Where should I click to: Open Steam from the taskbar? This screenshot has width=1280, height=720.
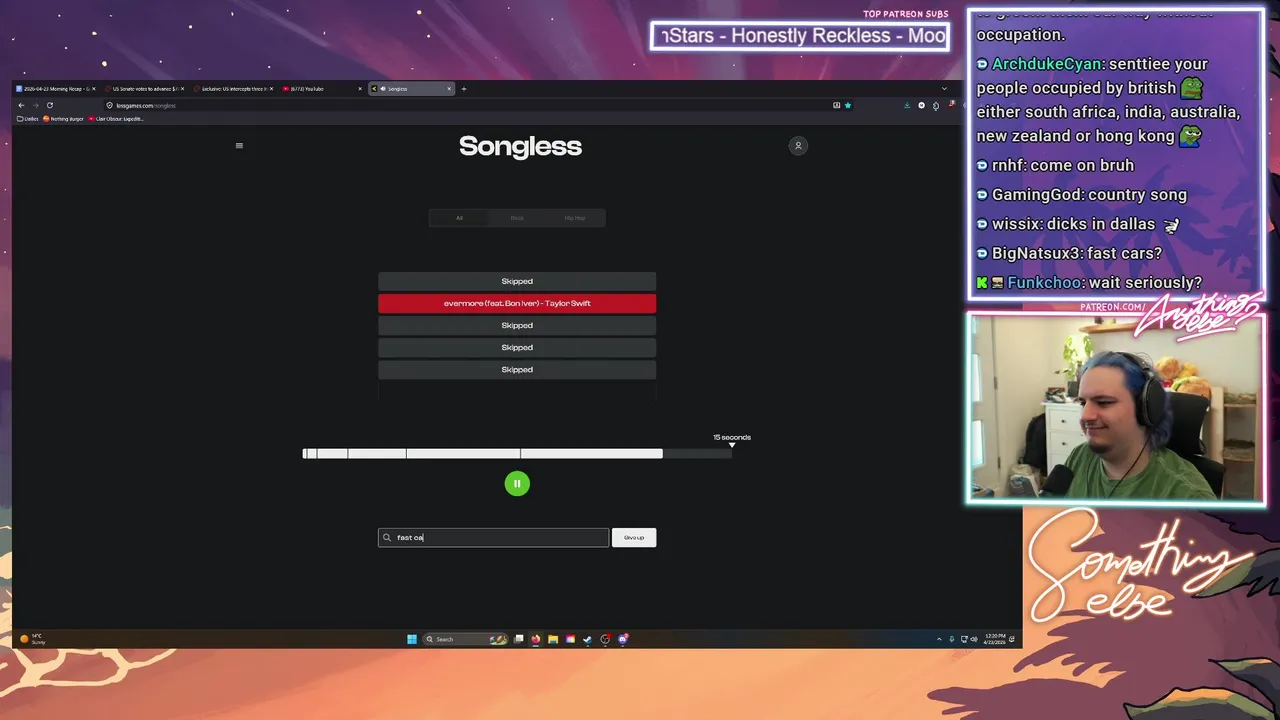(x=587, y=639)
